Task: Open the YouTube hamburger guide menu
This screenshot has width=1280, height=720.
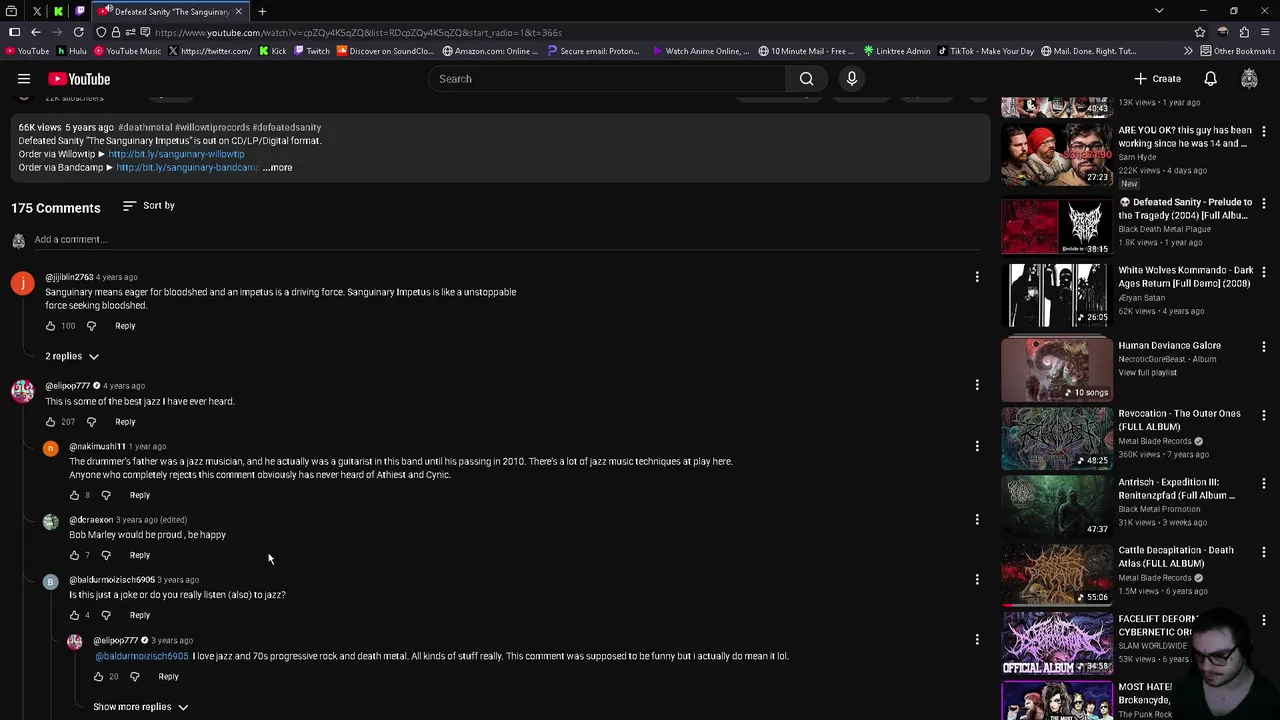Action: pos(24,79)
